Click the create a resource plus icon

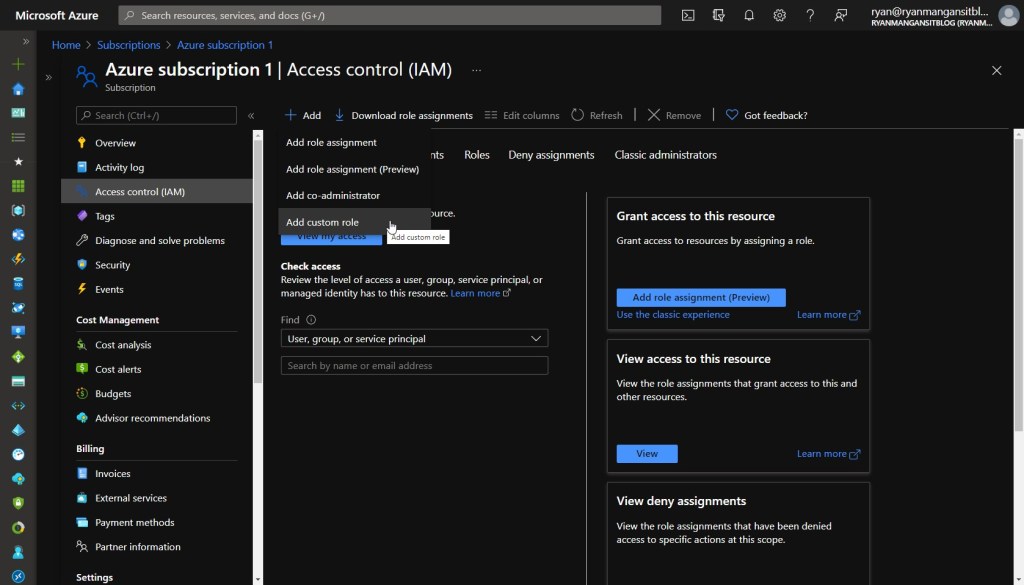(x=18, y=64)
